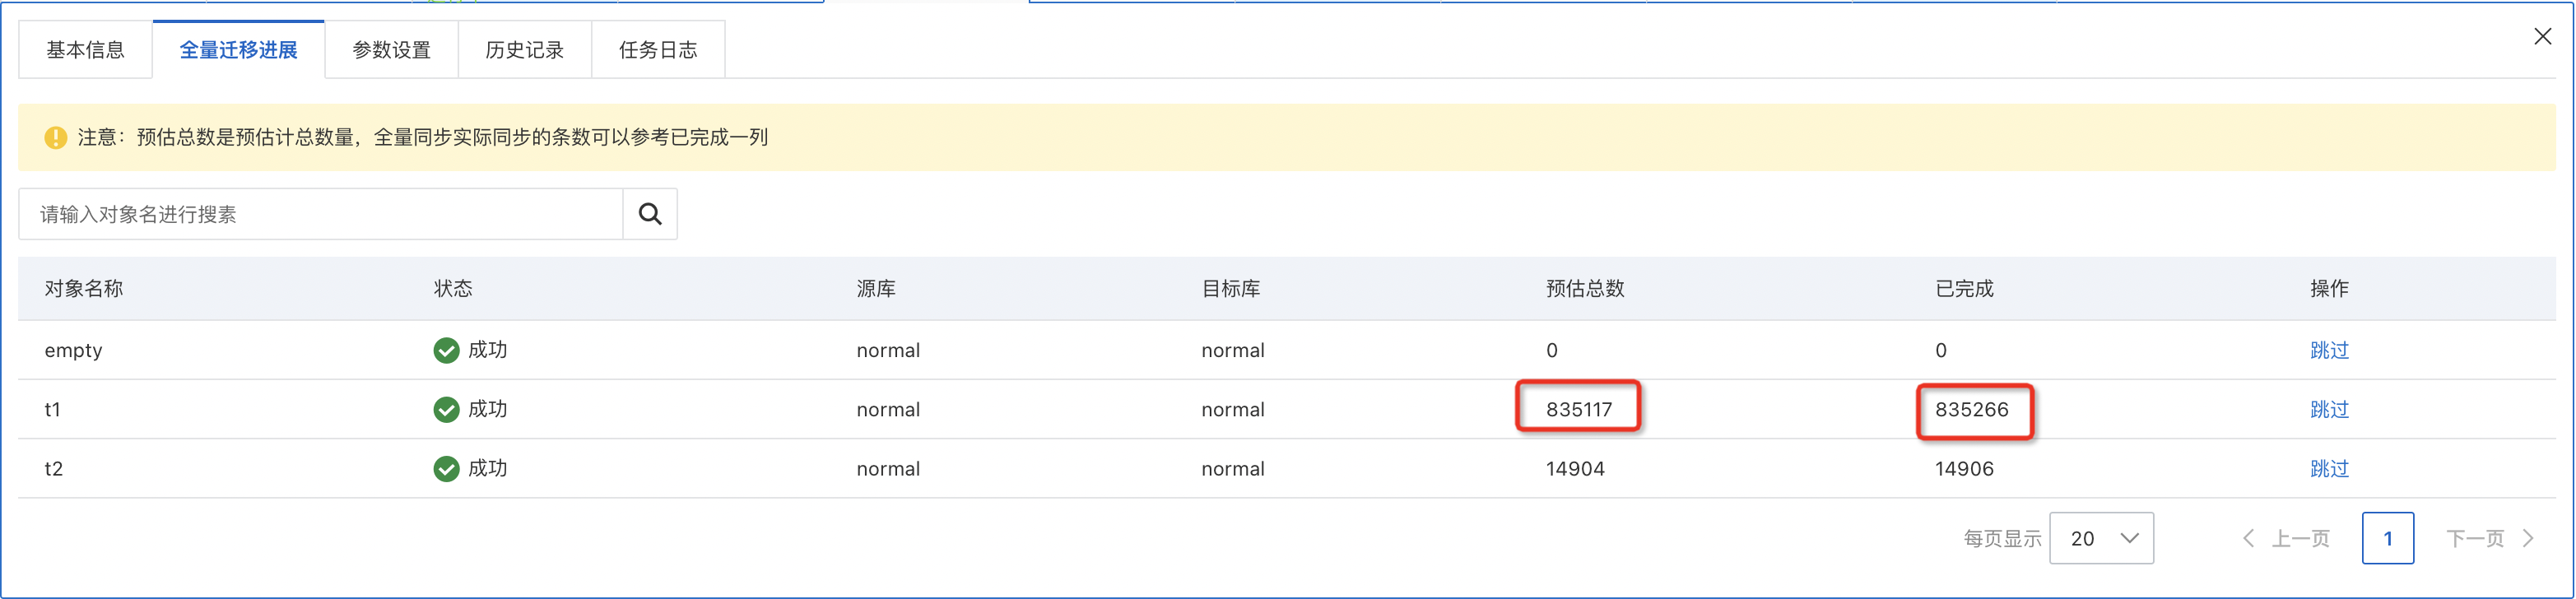Click the source database 'normal' in empty row
The image size is (2576, 599).
click(888, 350)
